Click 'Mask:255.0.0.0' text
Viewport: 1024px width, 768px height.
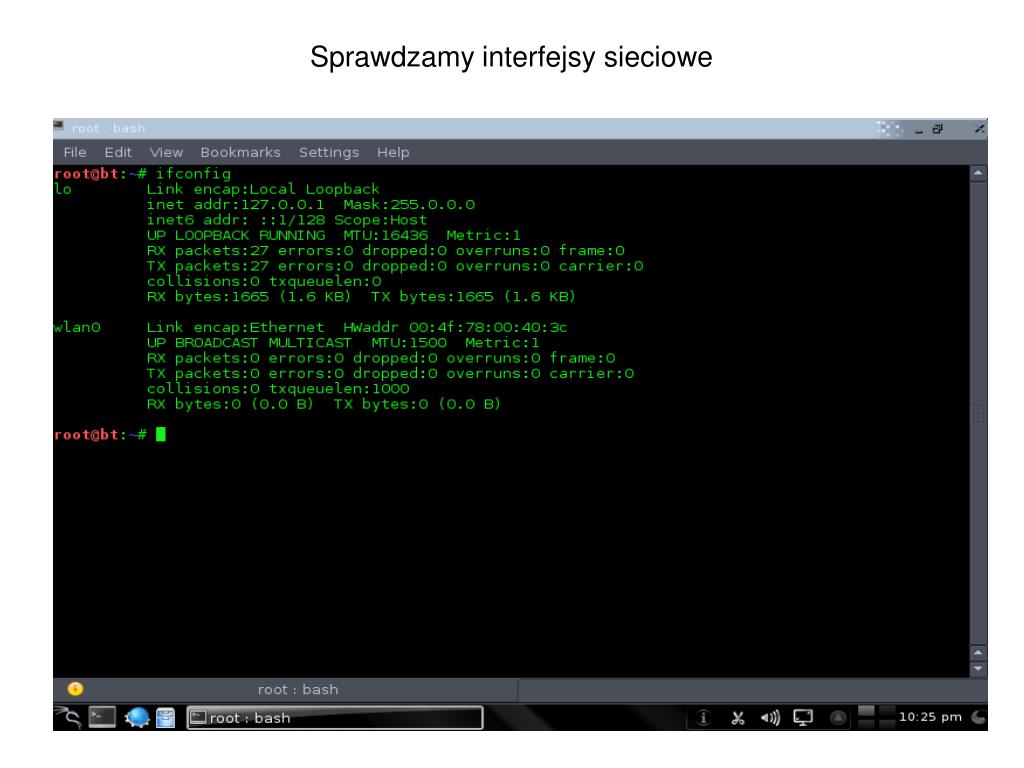click(x=409, y=204)
